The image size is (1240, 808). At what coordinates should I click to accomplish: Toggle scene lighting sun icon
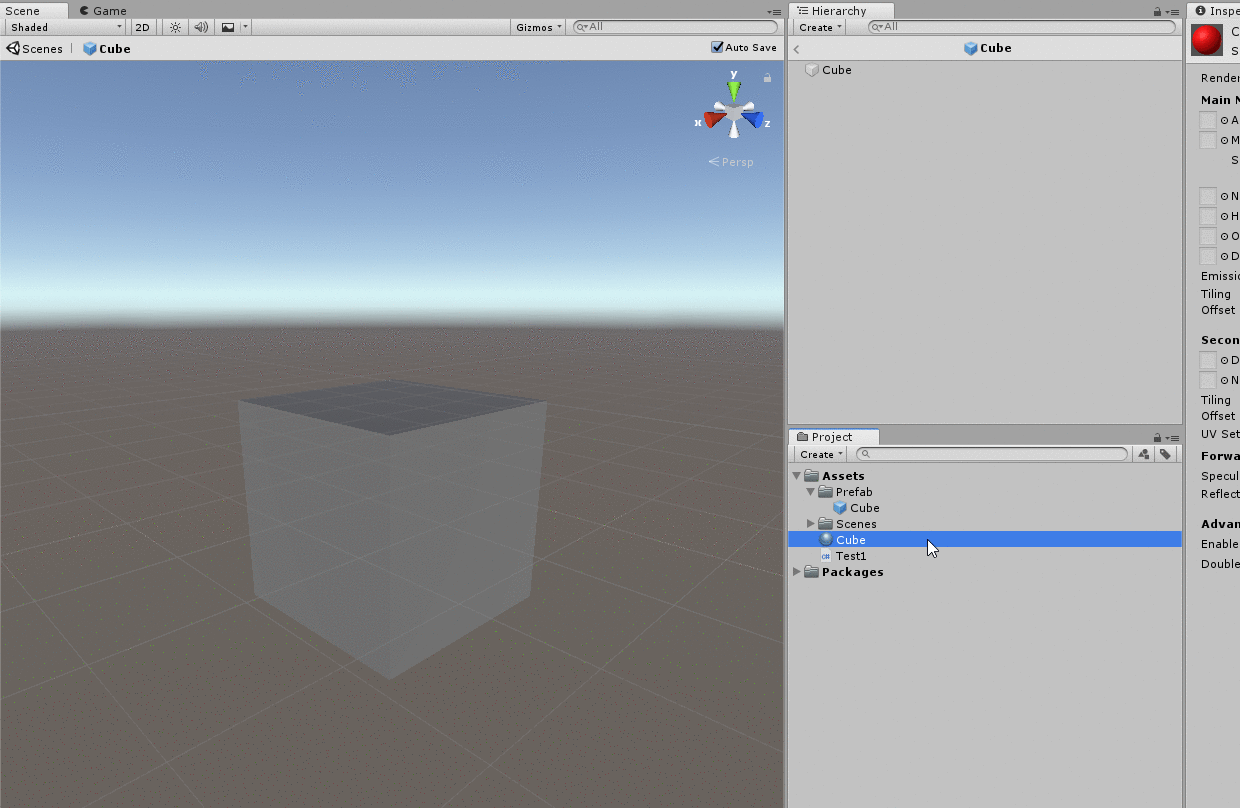[x=175, y=27]
